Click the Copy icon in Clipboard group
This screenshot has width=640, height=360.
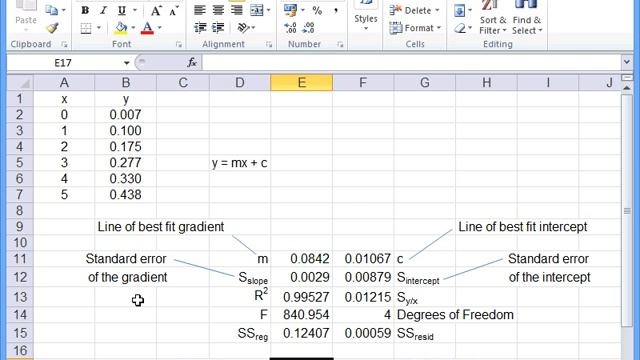click(51, 10)
